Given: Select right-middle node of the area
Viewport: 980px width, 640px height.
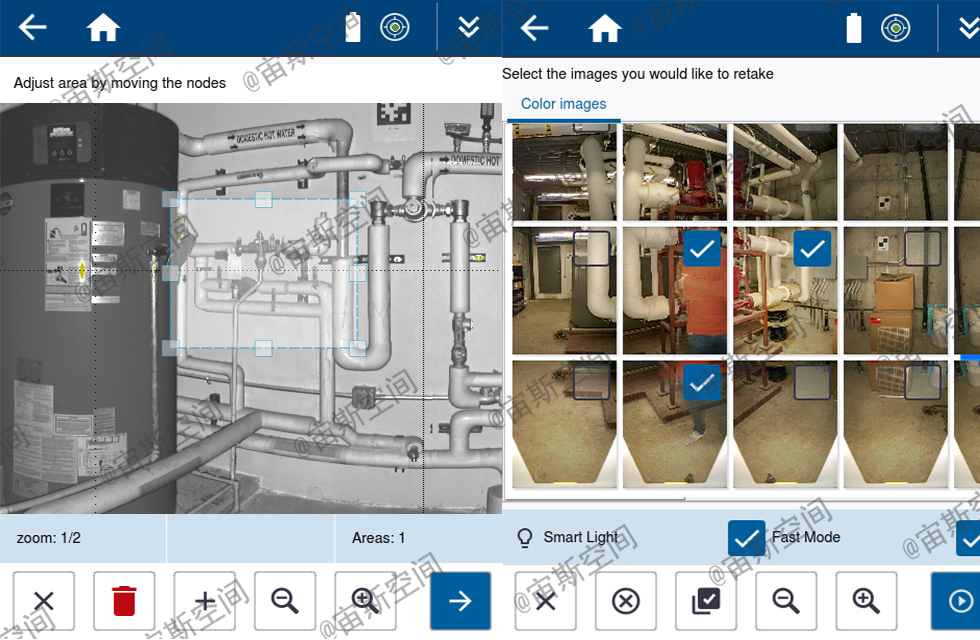Looking at the screenshot, I should 358,273.
